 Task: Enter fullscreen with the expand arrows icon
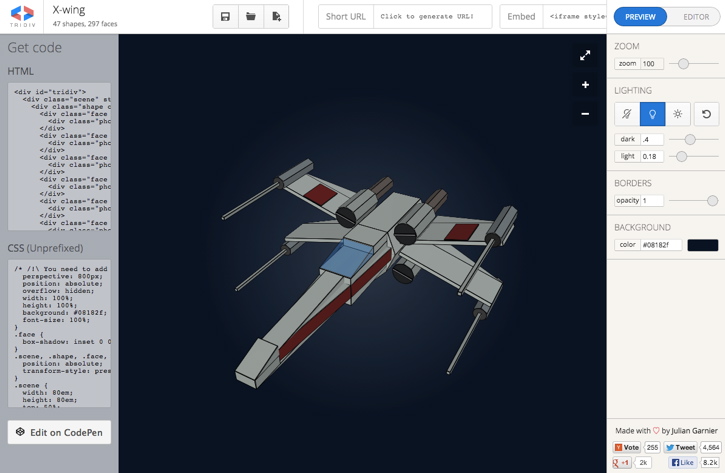tap(585, 55)
